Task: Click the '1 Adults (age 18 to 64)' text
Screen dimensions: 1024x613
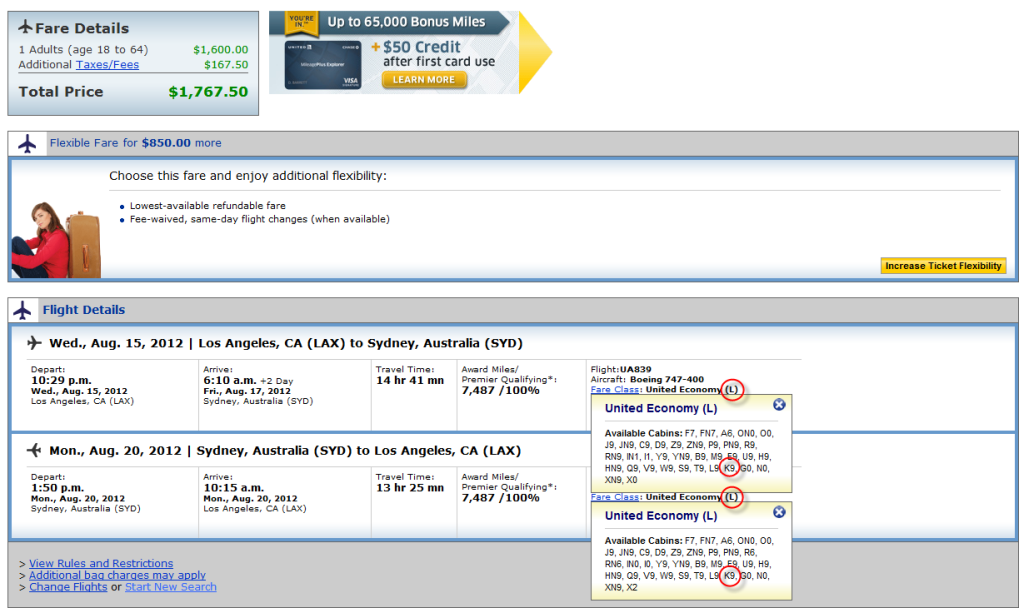Action: tap(84, 50)
